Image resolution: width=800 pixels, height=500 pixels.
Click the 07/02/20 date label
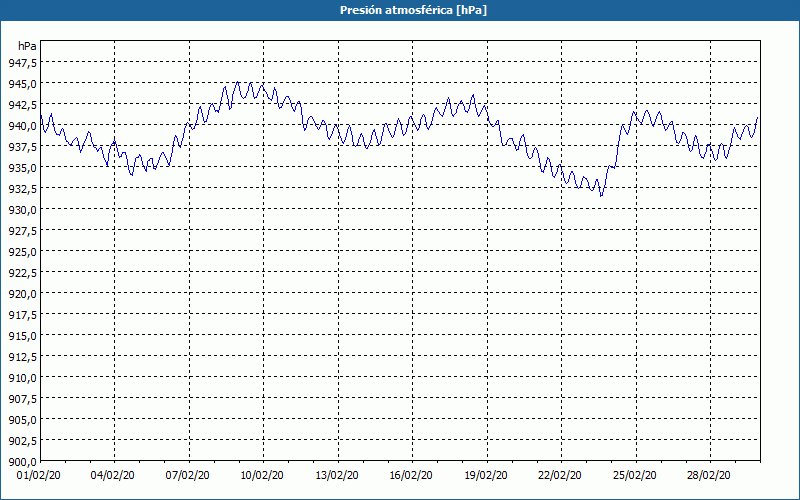(x=187, y=476)
